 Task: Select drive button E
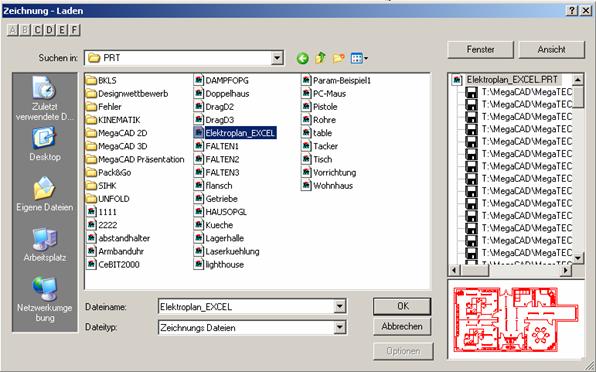tap(62, 30)
